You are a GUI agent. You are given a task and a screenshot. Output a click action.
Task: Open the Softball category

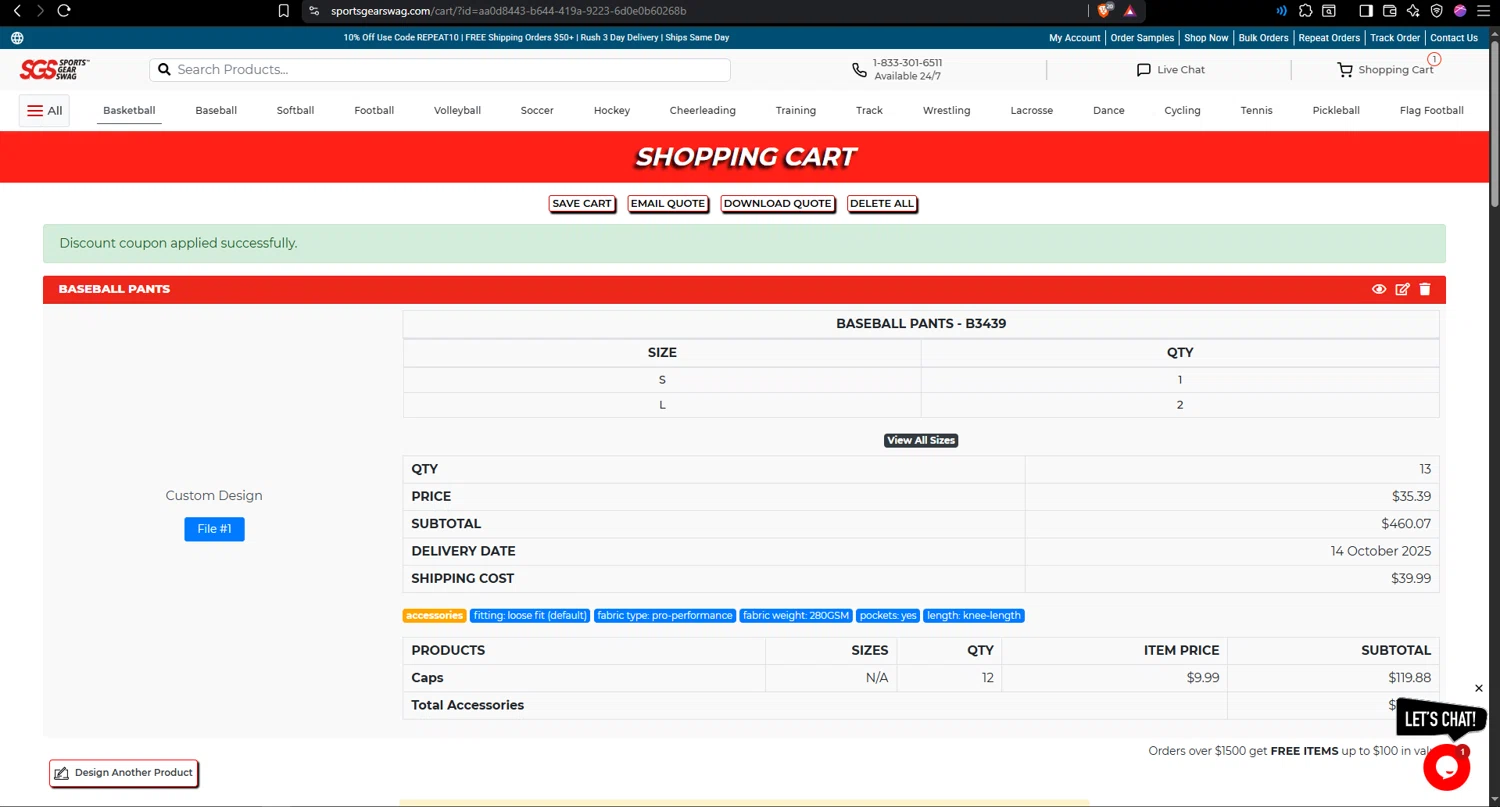coord(296,110)
